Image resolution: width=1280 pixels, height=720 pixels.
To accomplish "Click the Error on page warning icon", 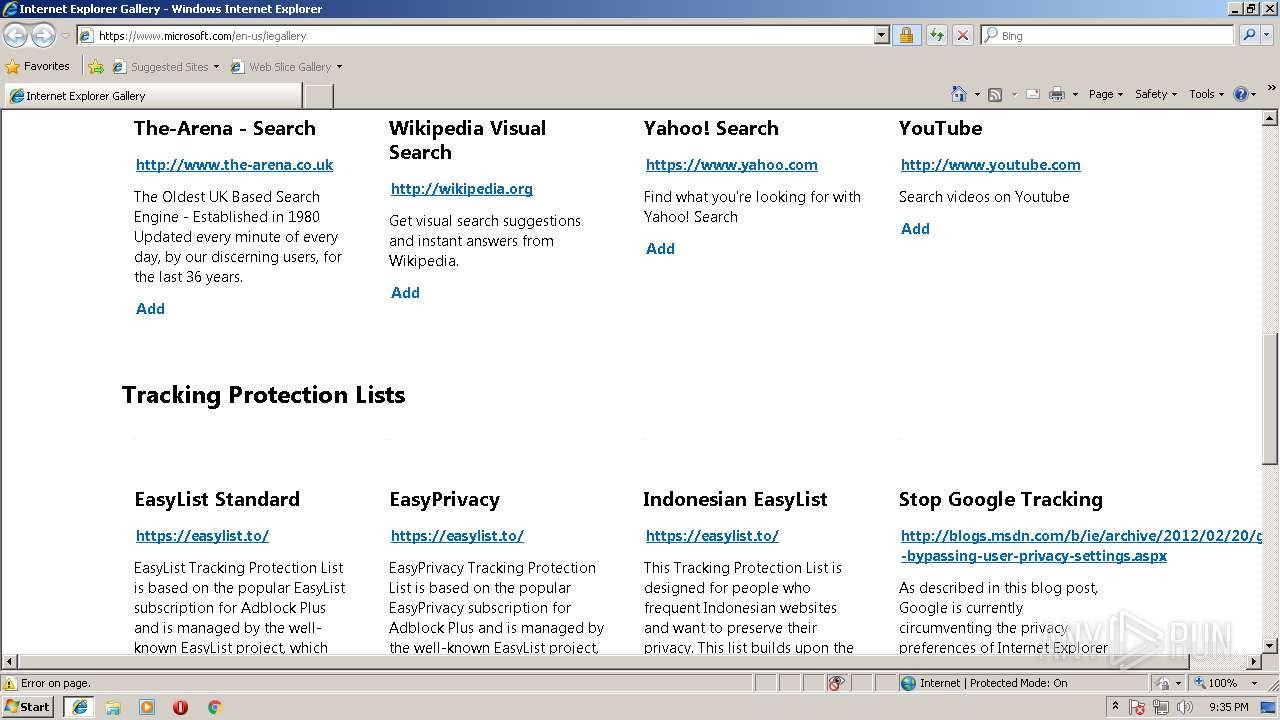I will pyautogui.click(x=11, y=683).
